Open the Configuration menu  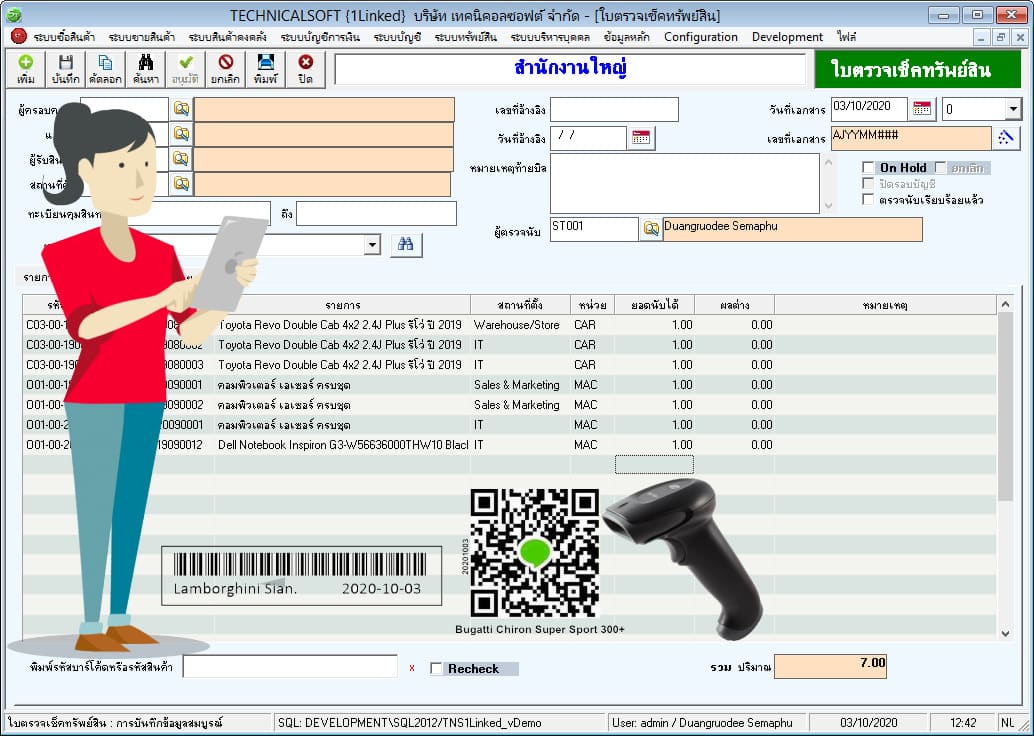tap(701, 37)
